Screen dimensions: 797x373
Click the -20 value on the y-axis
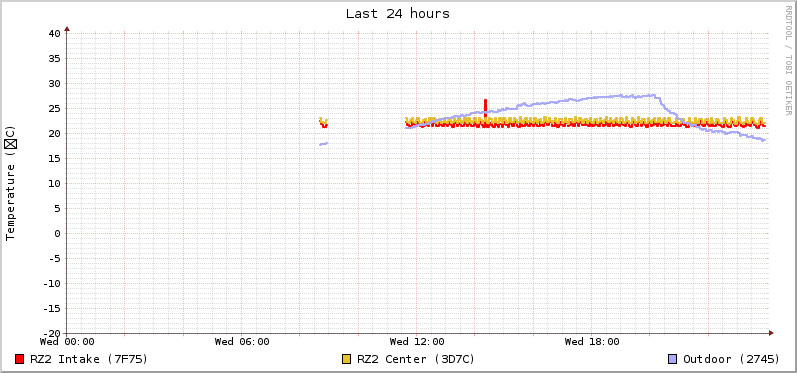pyautogui.click(x=52, y=333)
